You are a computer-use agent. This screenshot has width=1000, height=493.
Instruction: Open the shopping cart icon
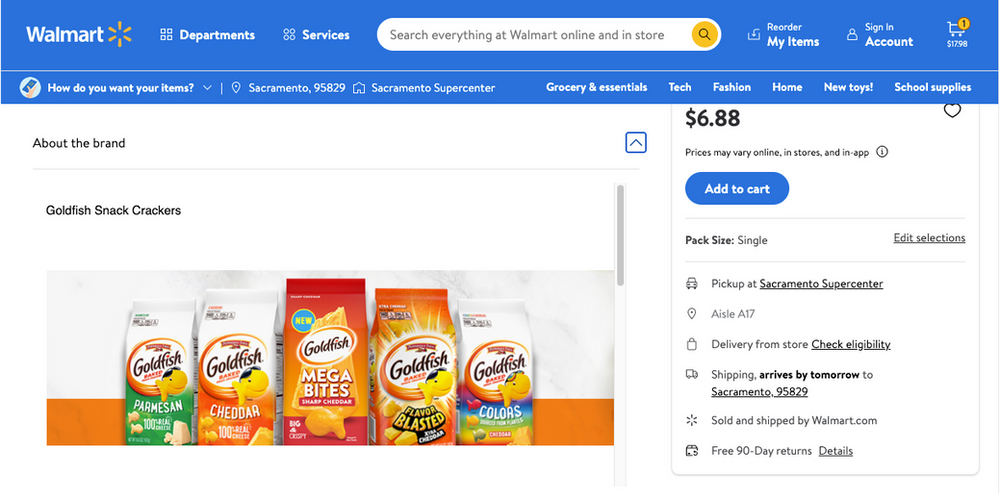(x=957, y=33)
